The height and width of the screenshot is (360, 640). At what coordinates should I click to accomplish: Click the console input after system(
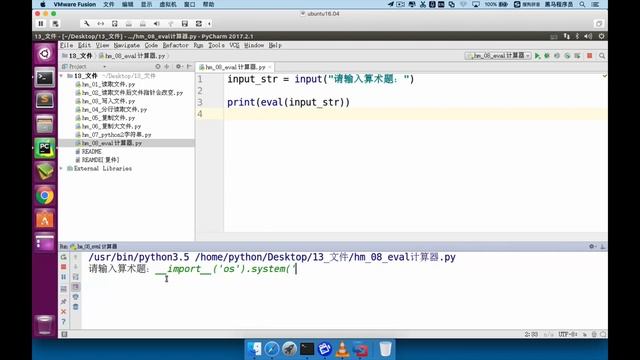coord(297,269)
